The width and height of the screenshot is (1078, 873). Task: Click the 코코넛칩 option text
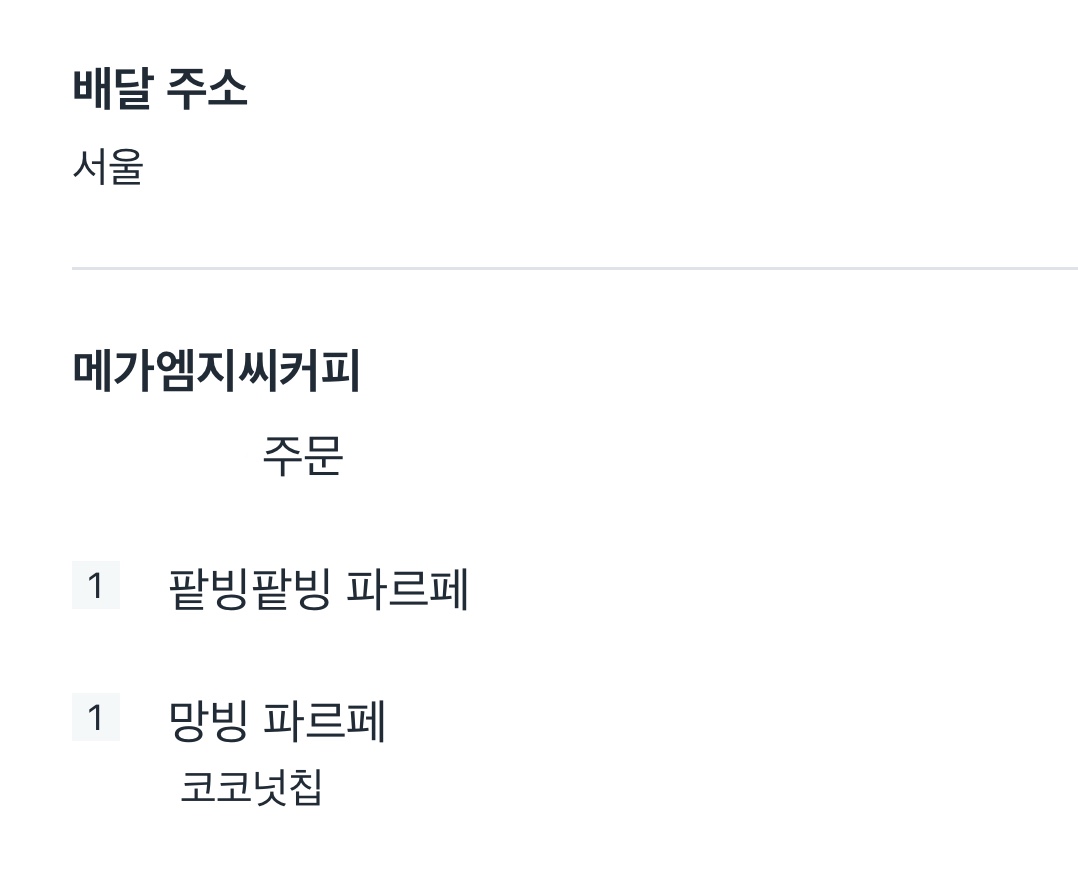[x=251, y=787]
